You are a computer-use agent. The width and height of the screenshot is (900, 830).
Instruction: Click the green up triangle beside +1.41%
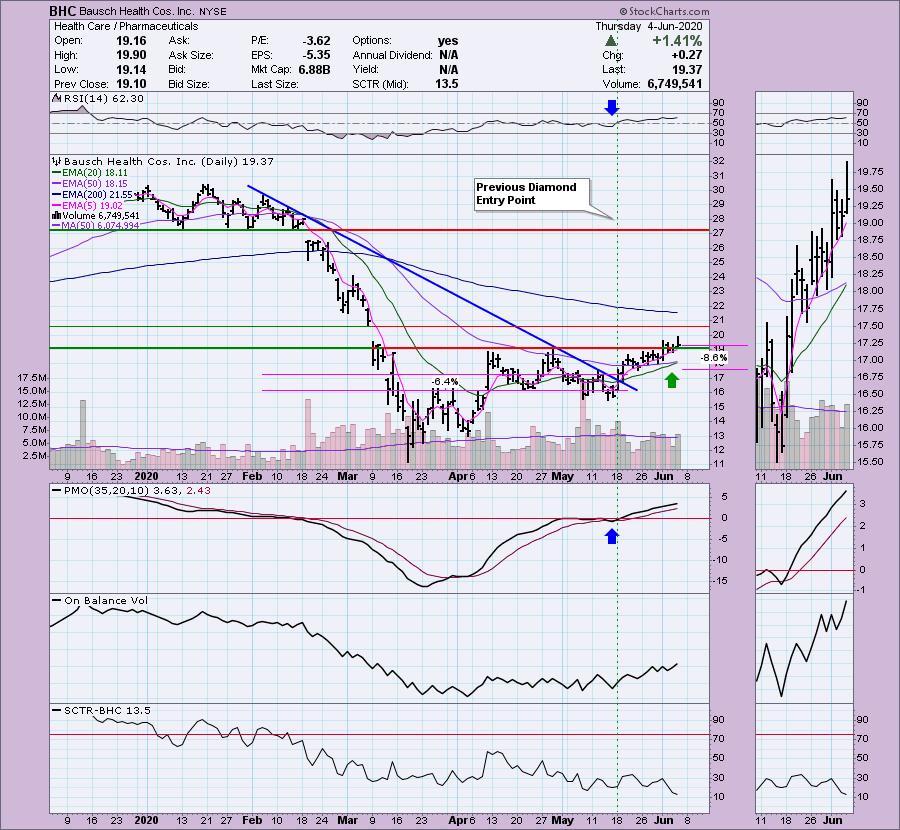coord(611,41)
